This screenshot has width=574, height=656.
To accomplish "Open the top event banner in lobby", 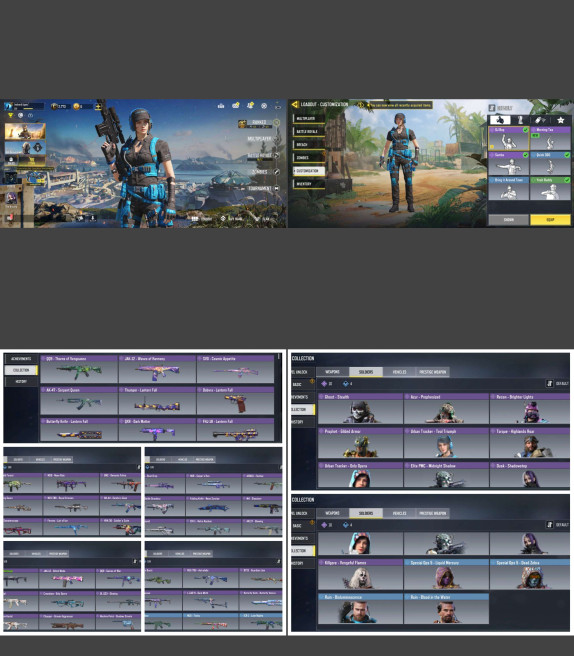I will [25, 131].
